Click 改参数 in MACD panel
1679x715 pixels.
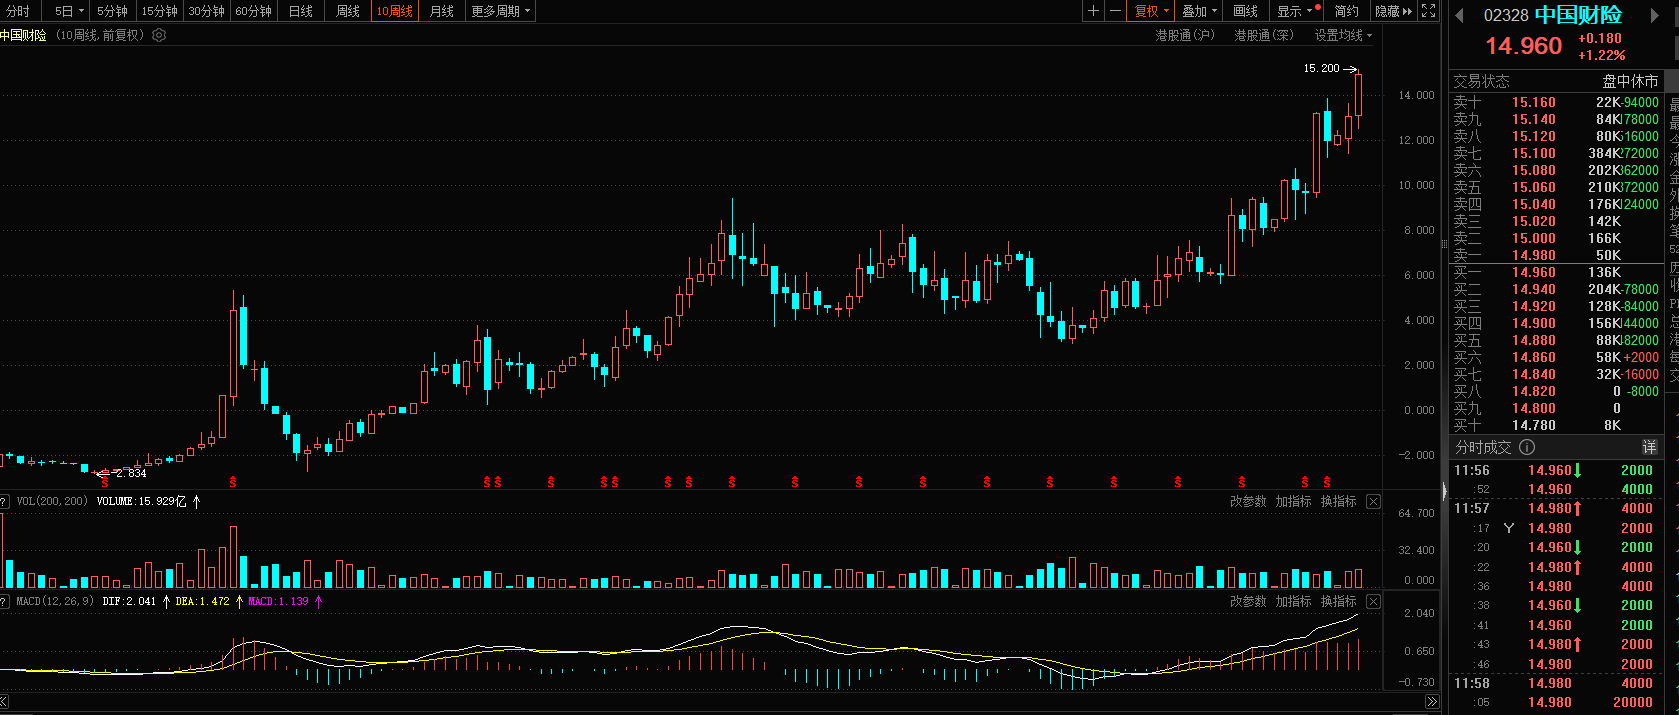point(1248,601)
